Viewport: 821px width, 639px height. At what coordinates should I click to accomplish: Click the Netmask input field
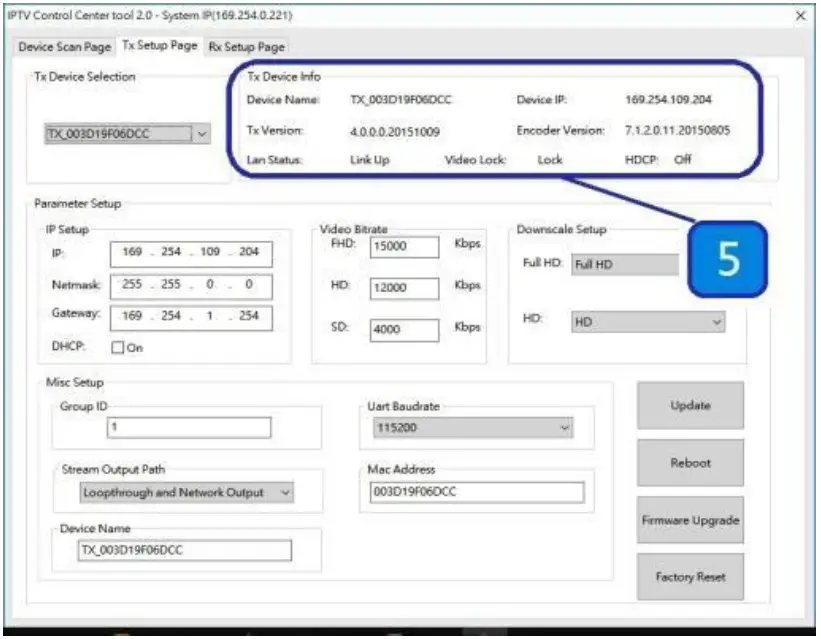[191, 286]
